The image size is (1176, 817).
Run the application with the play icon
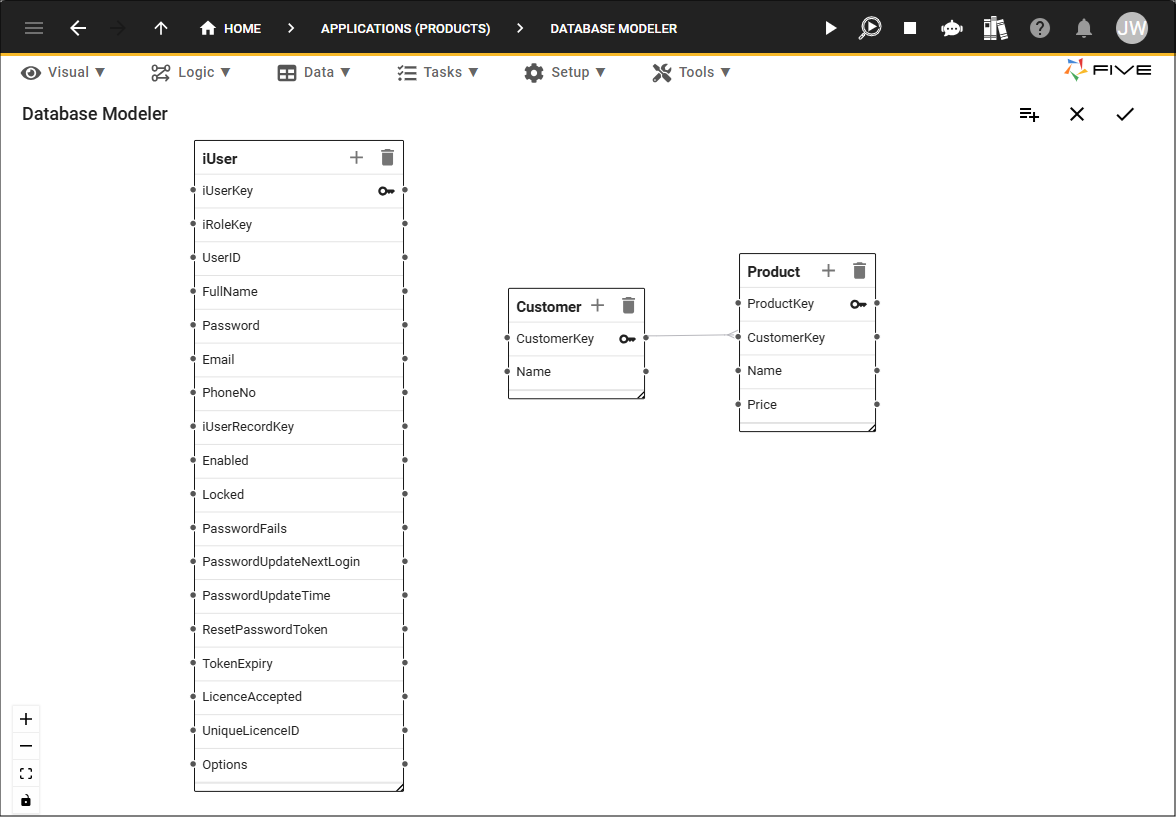[x=830, y=29]
